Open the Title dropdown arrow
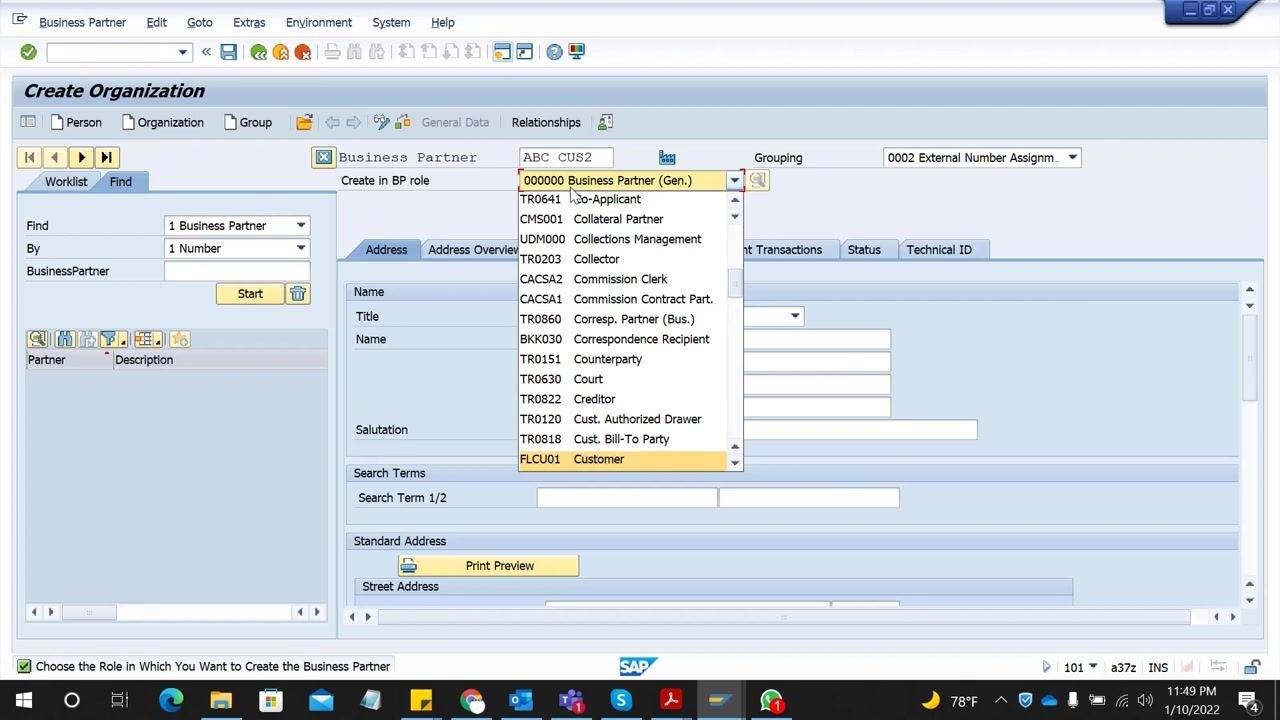Screen dimensions: 1280x720 pyautogui.click(x=795, y=316)
